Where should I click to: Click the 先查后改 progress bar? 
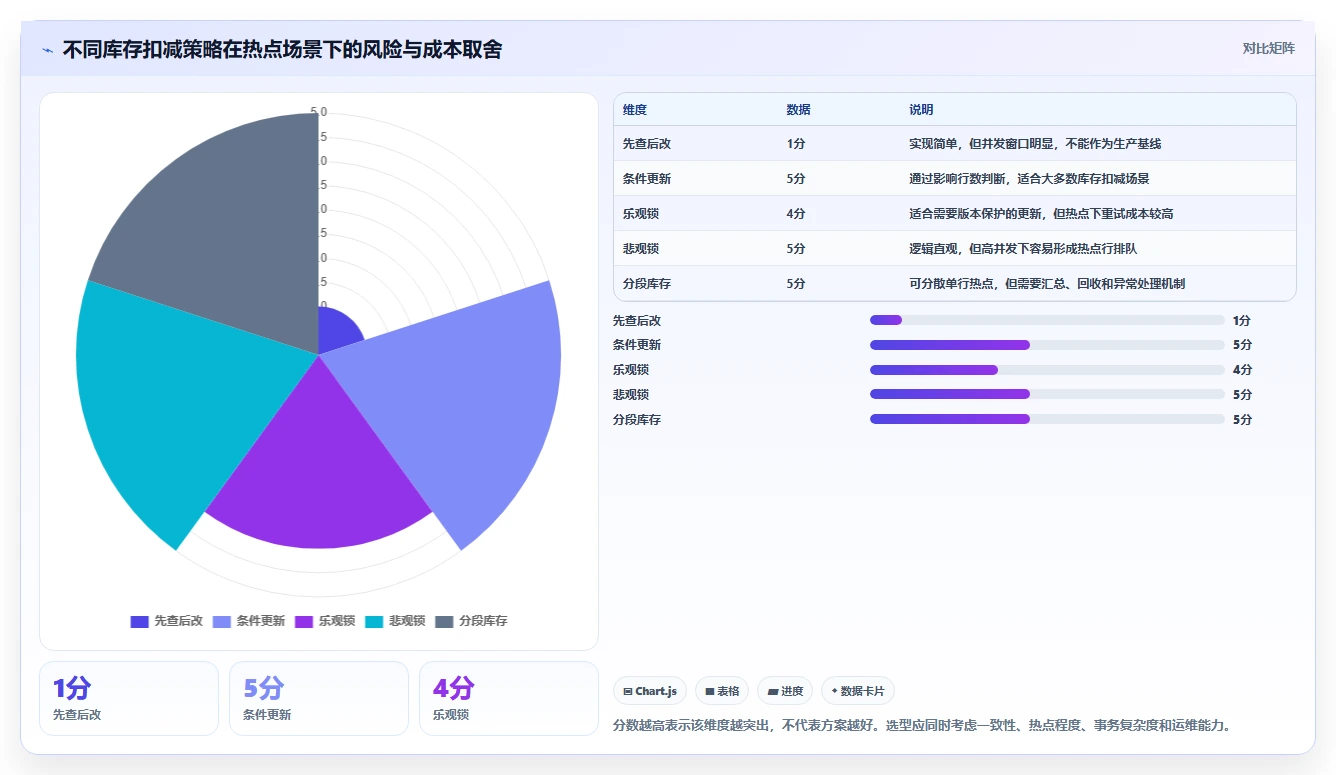point(1047,320)
